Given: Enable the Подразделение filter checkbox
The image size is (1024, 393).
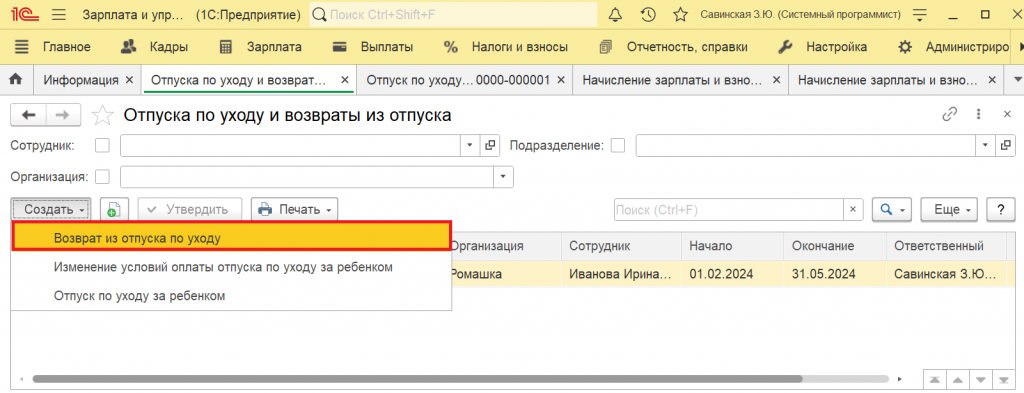Looking at the screenshot, I should (617, 146).
